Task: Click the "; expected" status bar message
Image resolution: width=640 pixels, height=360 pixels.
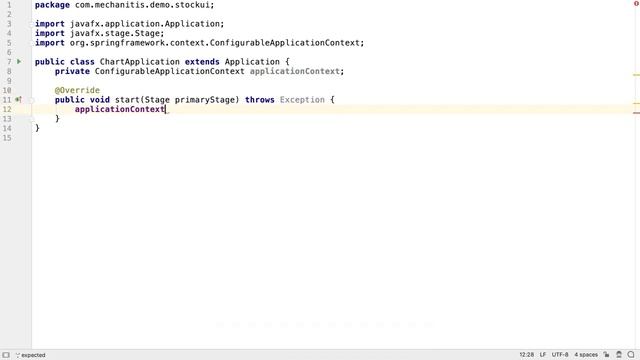Action: (x=31, y=355)
